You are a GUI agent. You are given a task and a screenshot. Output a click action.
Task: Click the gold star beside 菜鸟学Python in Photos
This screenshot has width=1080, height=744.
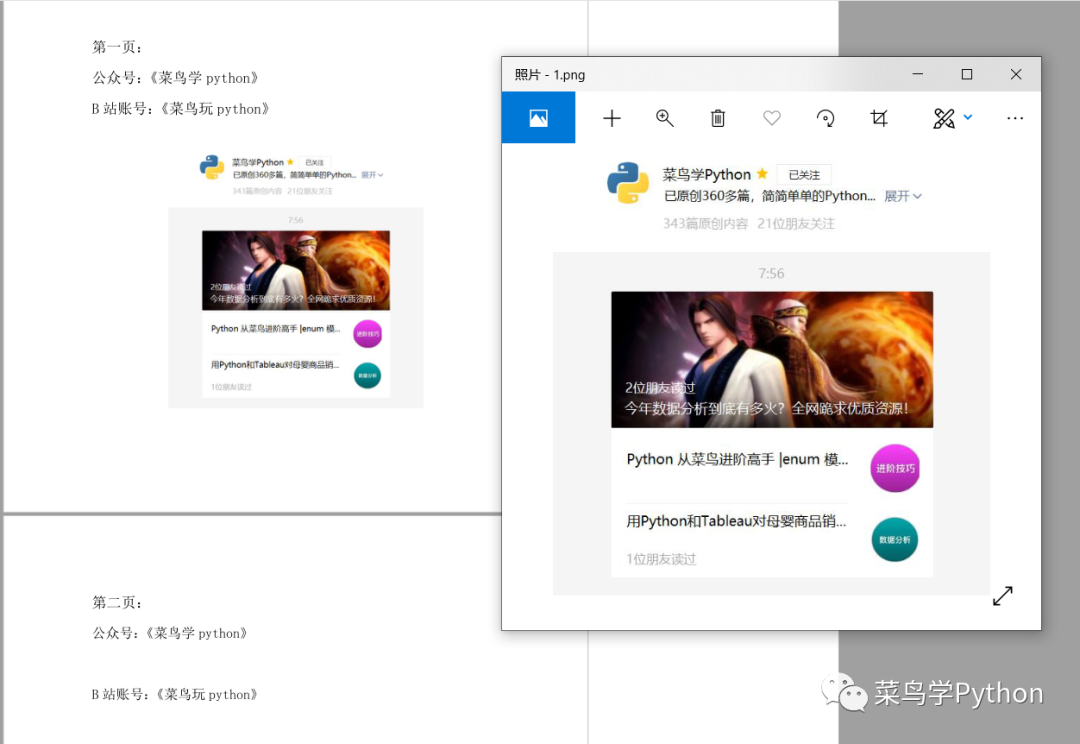[x=762, y=174]
